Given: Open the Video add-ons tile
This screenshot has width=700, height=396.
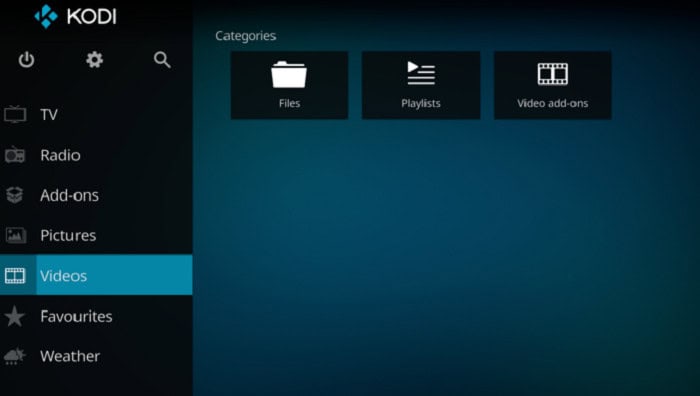Looking at the screenshot, I should tap(553, 85).
